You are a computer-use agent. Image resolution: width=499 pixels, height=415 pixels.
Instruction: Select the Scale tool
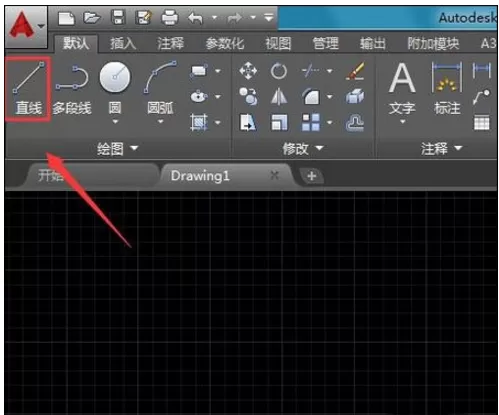tap(279, 122)
